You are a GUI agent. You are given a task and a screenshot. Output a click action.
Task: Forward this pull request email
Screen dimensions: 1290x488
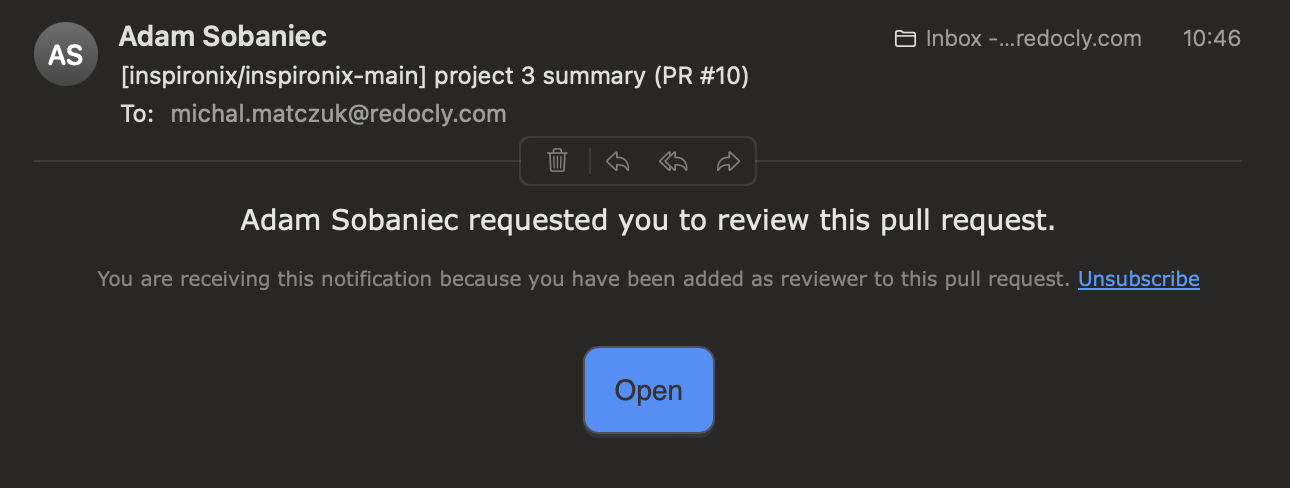(x=728, y=161)
